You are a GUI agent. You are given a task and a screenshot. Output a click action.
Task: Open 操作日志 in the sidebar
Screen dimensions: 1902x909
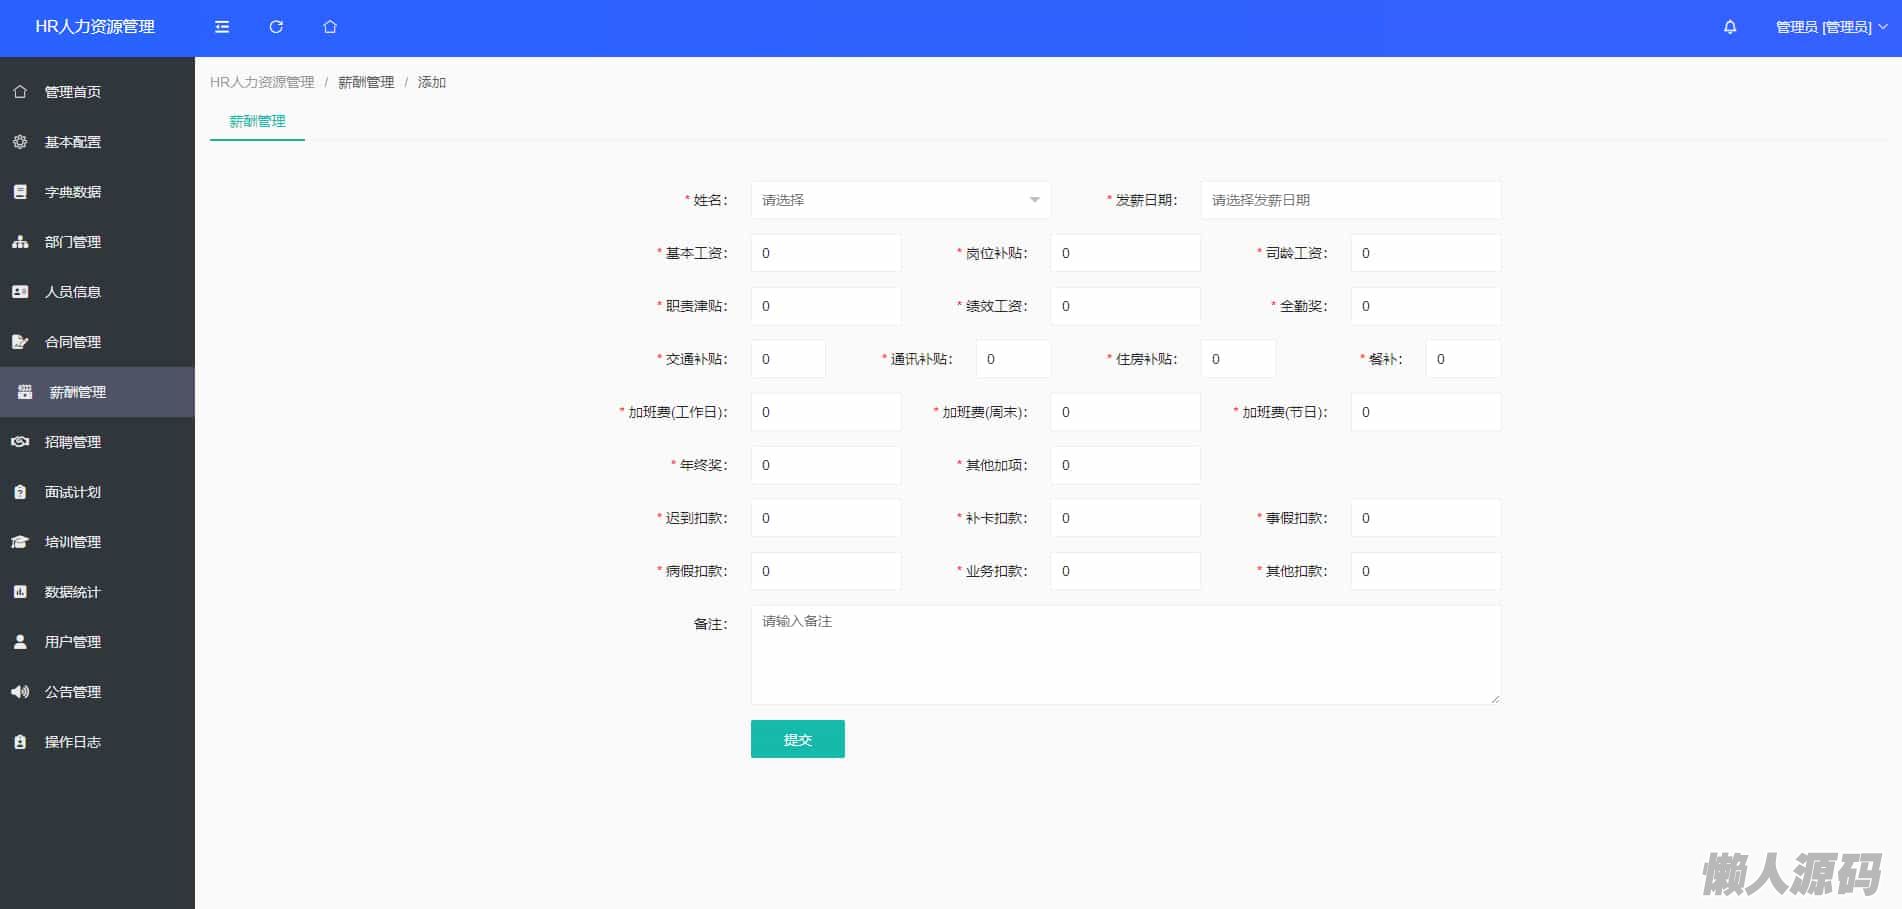point(97,742)
